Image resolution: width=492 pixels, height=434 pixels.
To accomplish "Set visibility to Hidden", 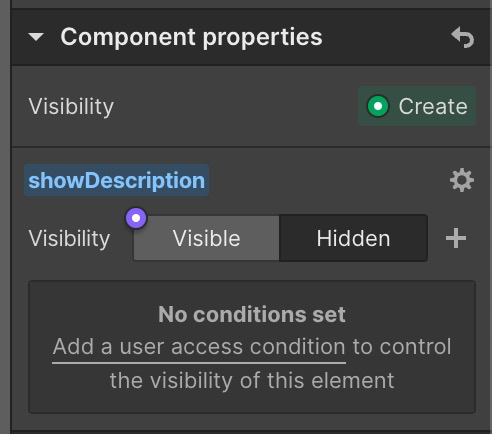I will click(x=353, y=238).
